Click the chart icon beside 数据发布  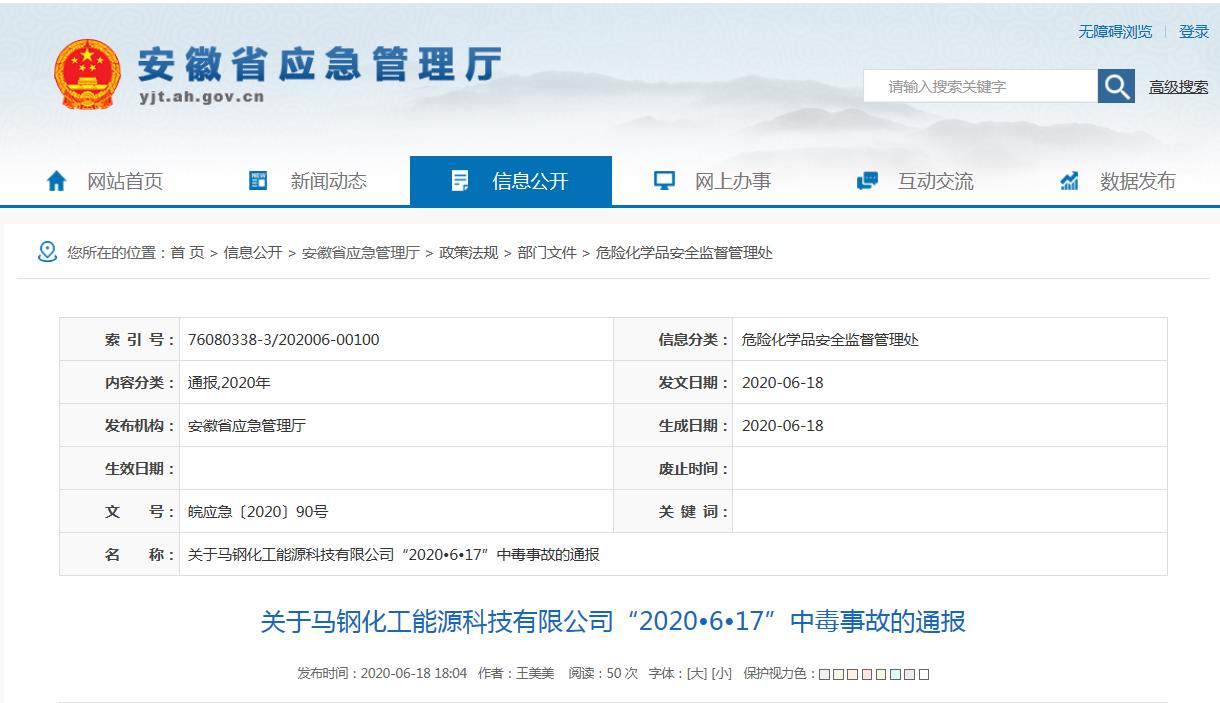click(x=1069, y=181)
